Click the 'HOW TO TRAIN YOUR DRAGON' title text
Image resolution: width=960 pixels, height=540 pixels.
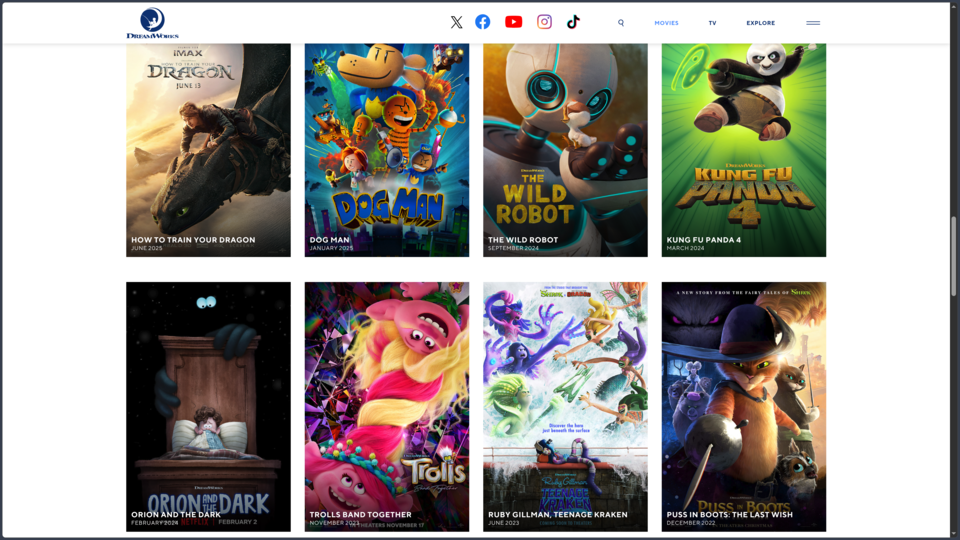(193, 240)
